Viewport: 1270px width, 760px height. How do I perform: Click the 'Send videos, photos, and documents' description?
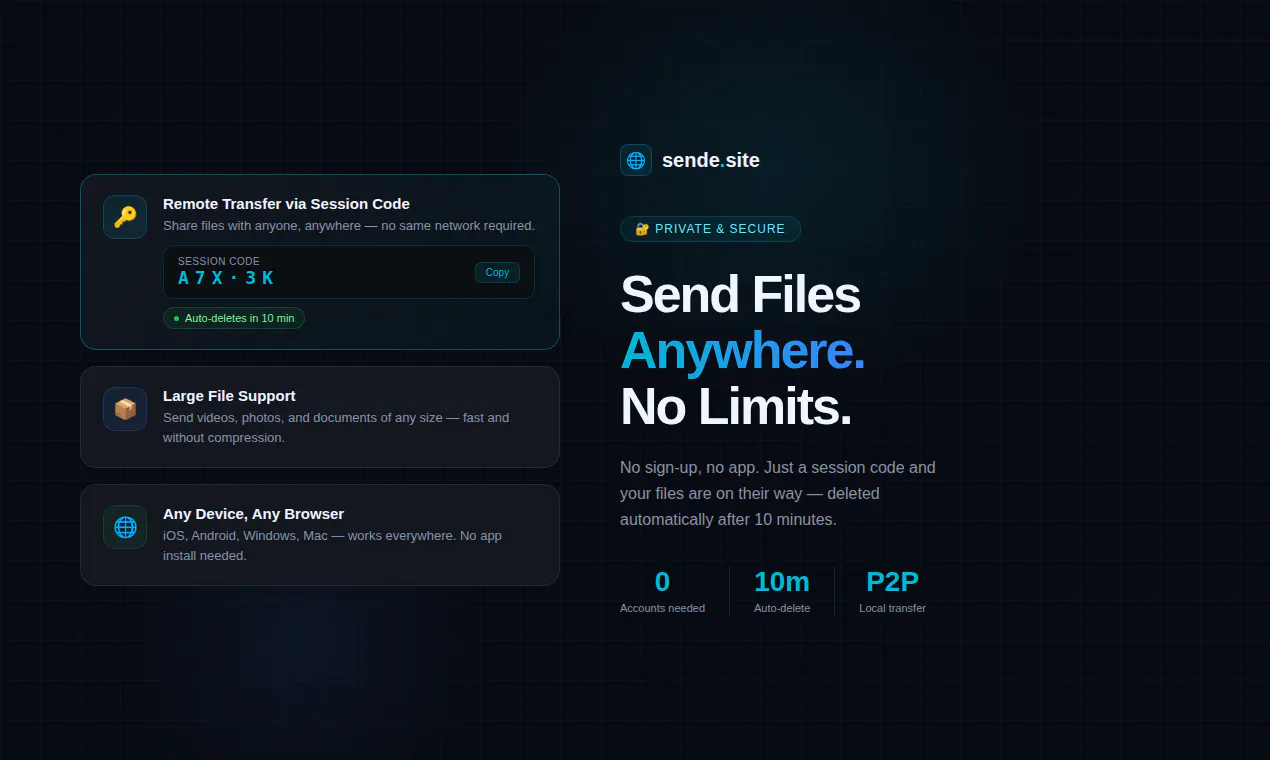pos(336,428)
